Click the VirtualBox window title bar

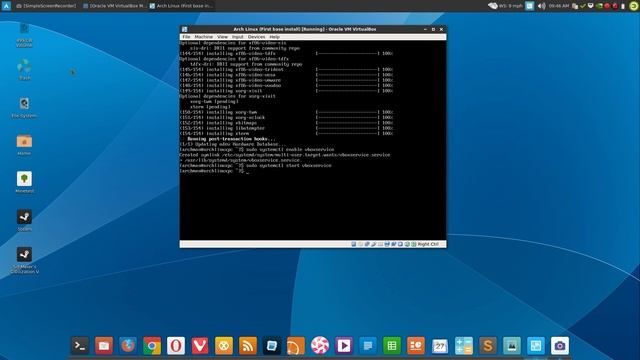coord(304,29)
